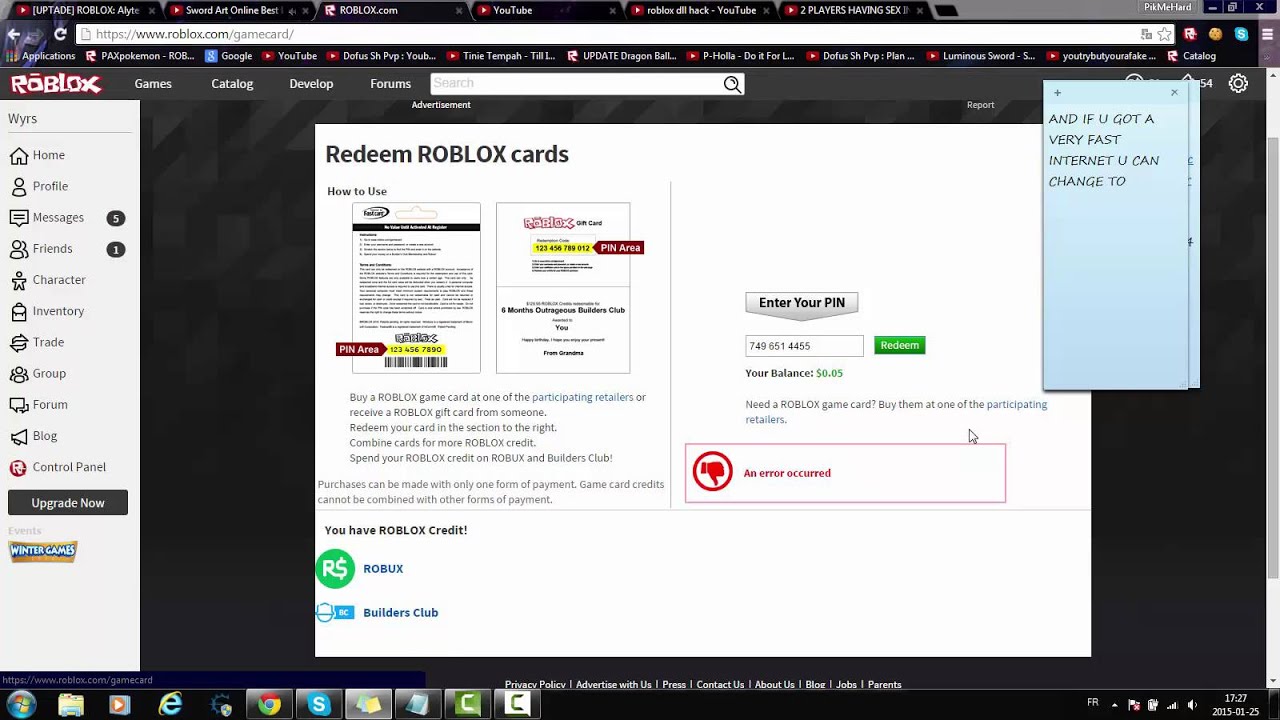Open Internet Explorer from taskbar
This screenshot has height=720, width=1280.
click(x=171, y=705)
